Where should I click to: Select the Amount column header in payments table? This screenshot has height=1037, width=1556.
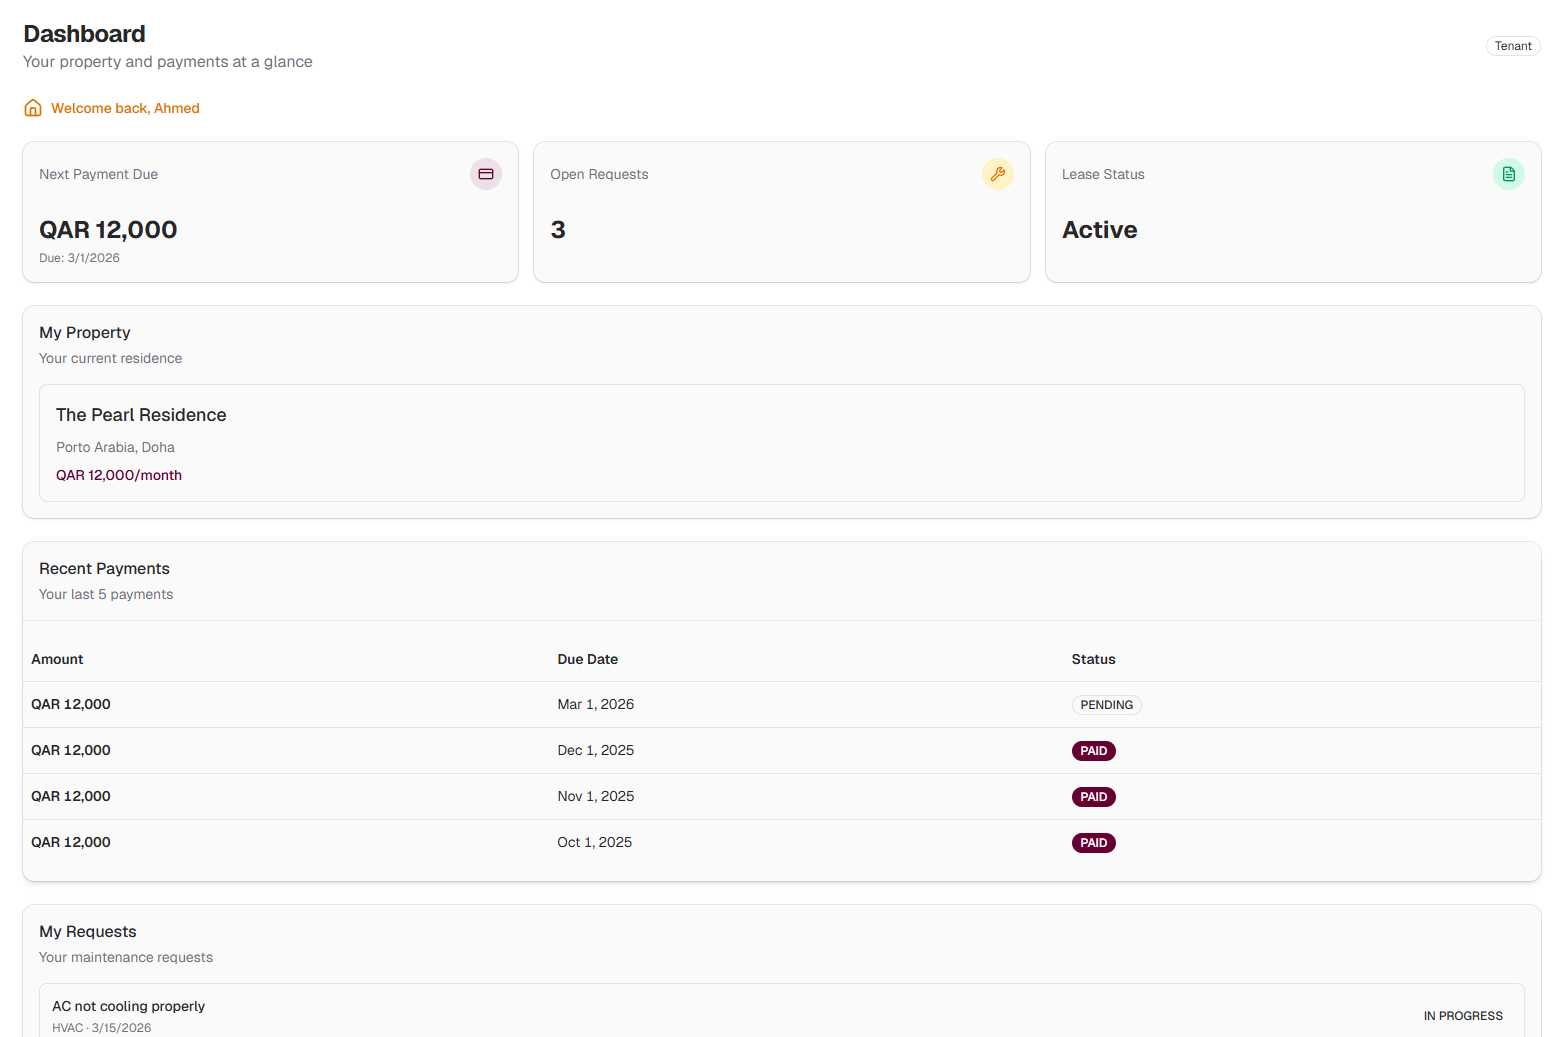click(x=57, y=659)
